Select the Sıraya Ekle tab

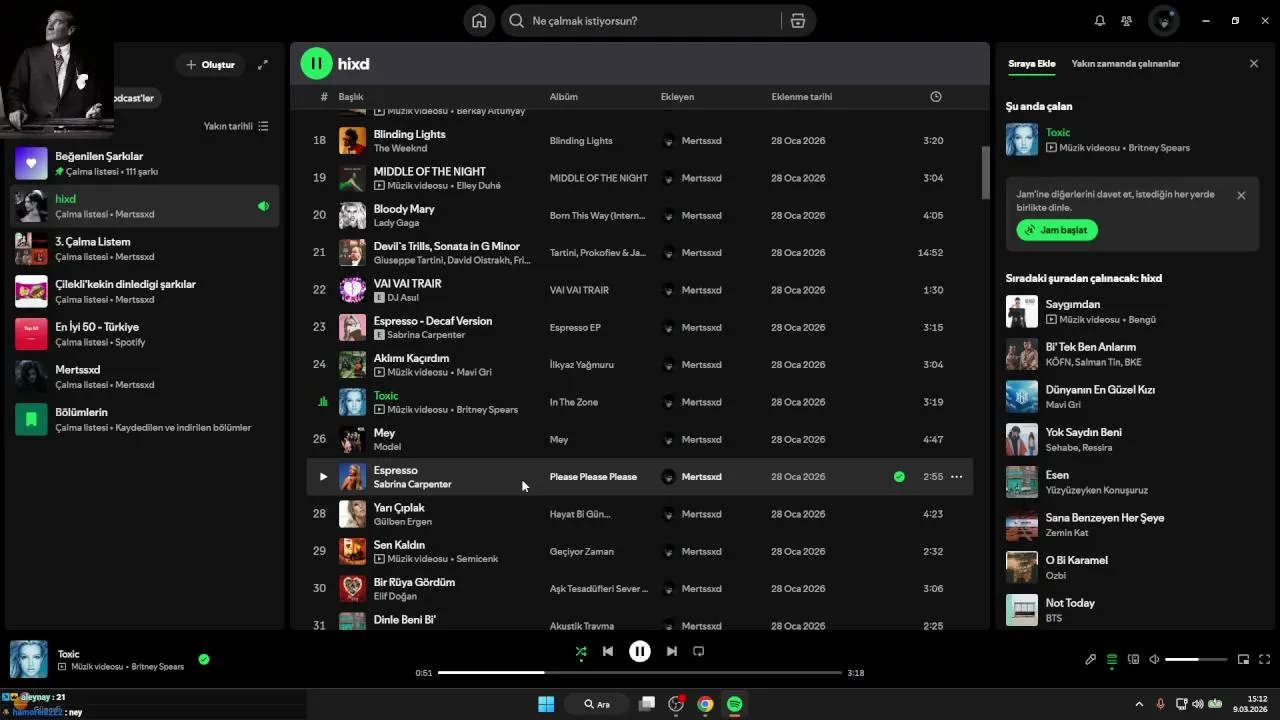pyautogui.click(x=1032, y=63)
